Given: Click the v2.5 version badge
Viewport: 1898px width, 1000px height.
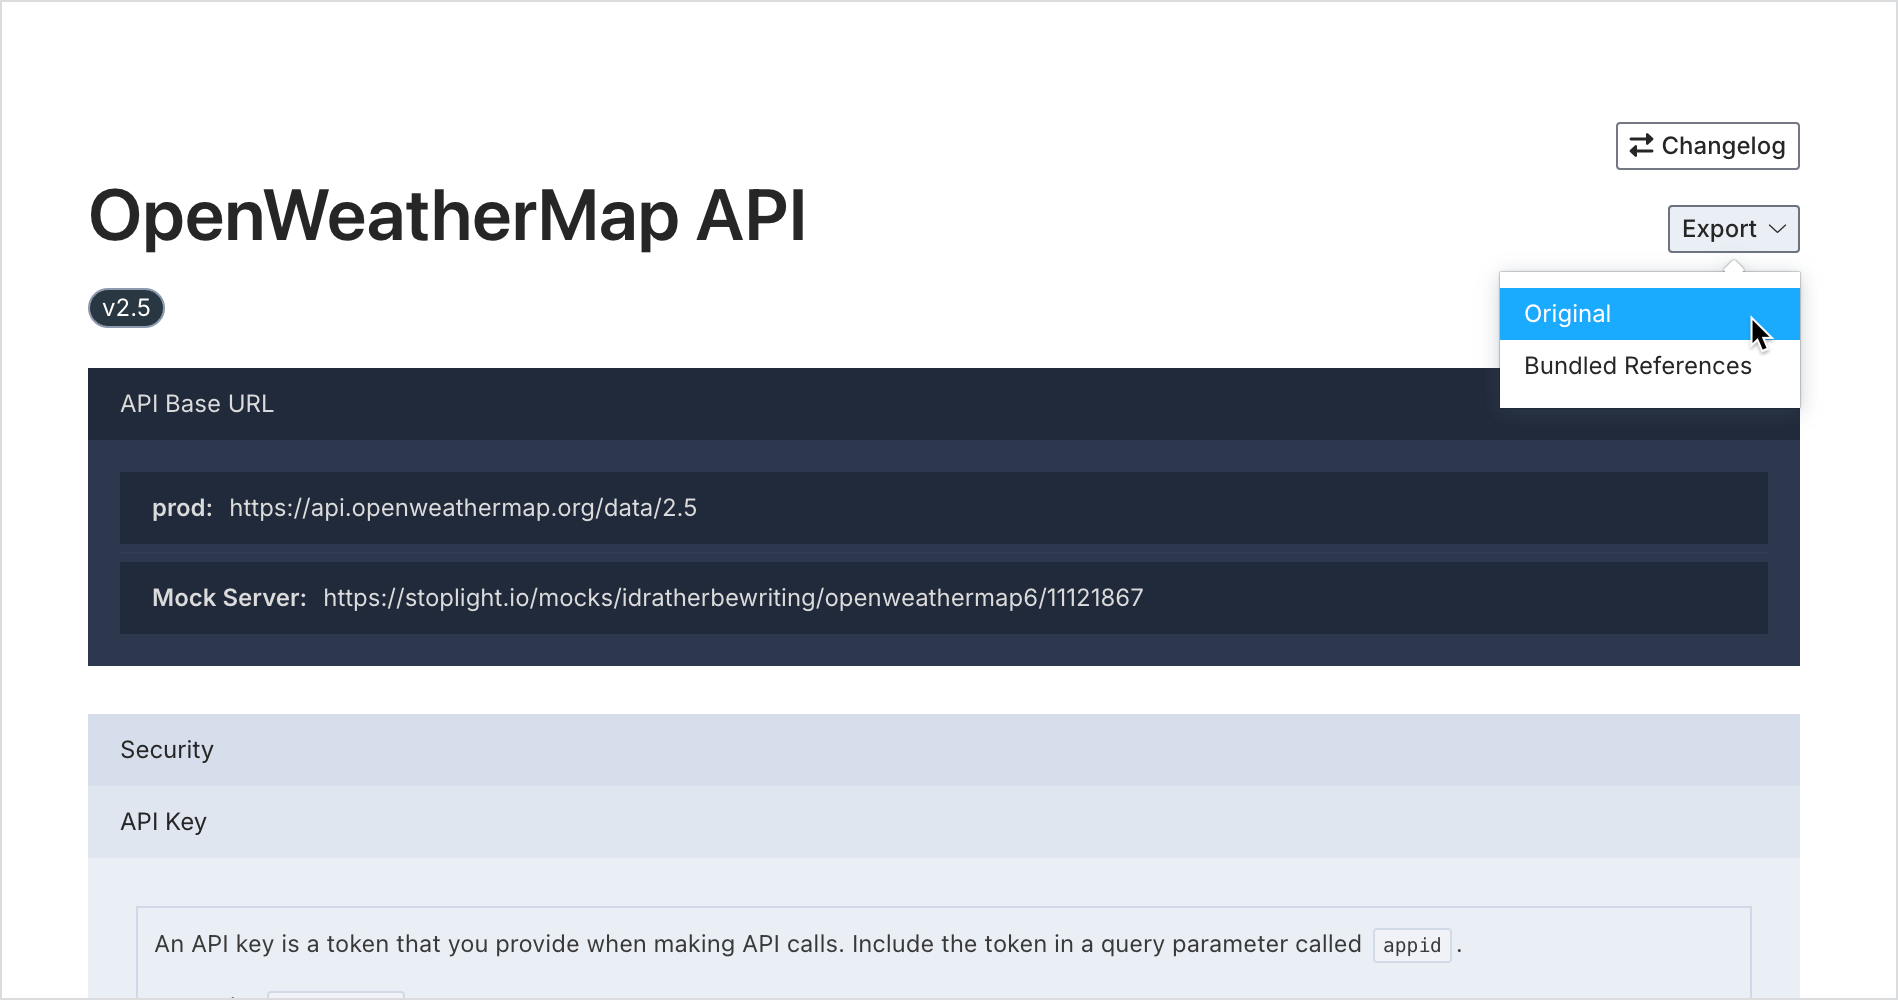Looking at the screenshot, I should [126, 308].
